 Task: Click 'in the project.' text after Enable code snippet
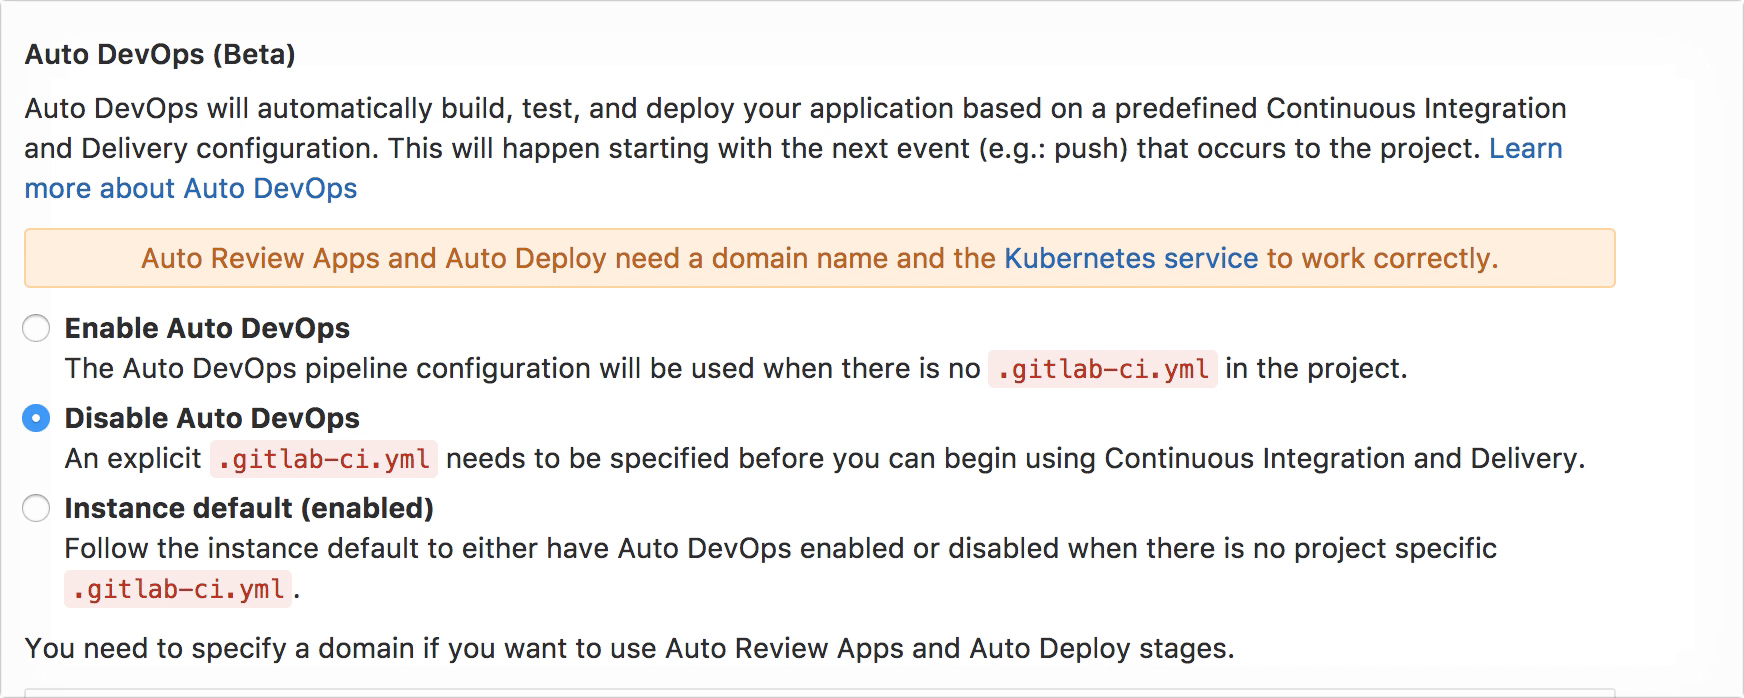coord(1316,368)
